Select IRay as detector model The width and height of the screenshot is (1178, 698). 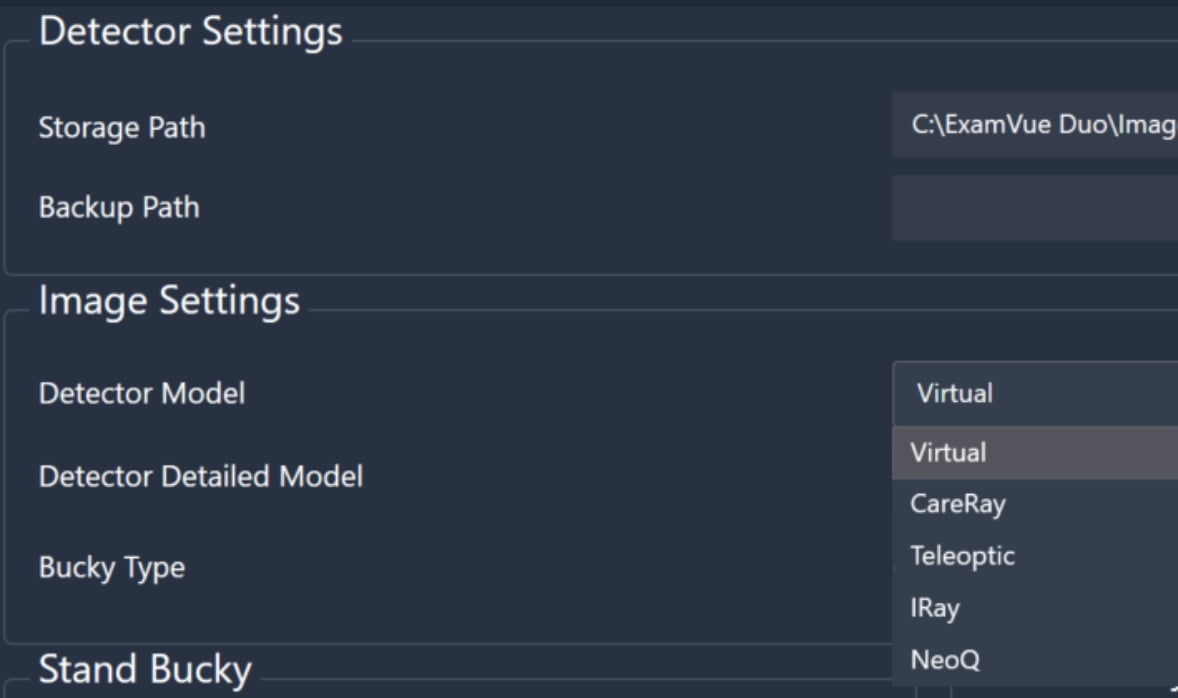1034,608
